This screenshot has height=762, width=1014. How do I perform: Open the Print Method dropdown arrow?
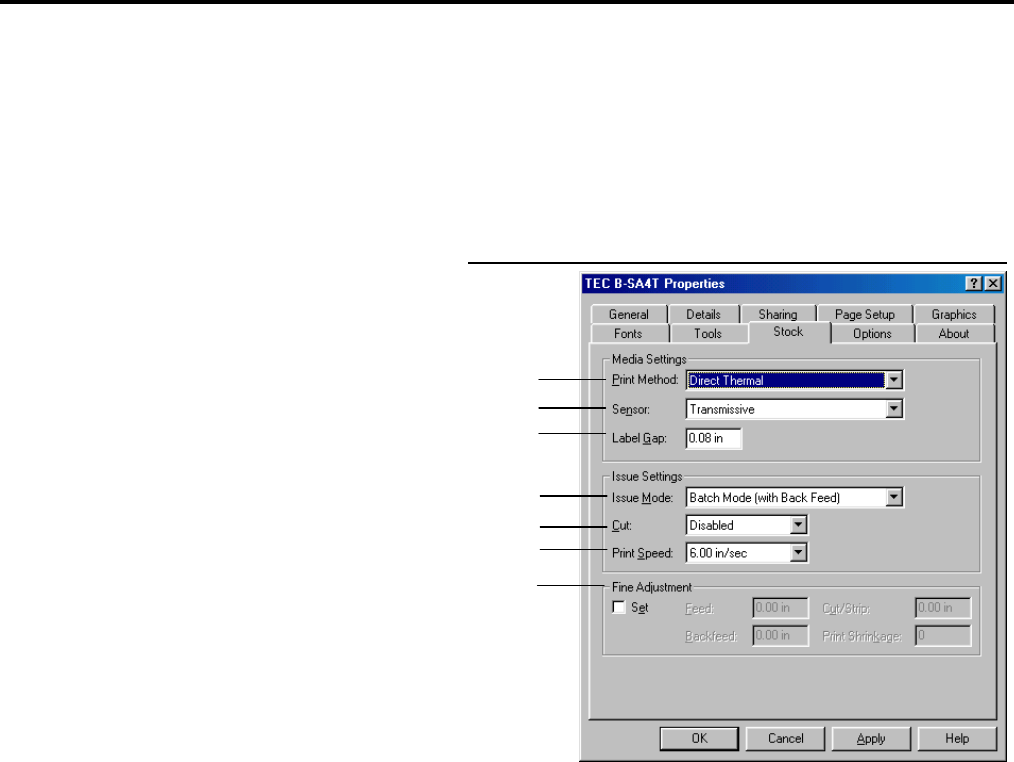coord(894,380)
